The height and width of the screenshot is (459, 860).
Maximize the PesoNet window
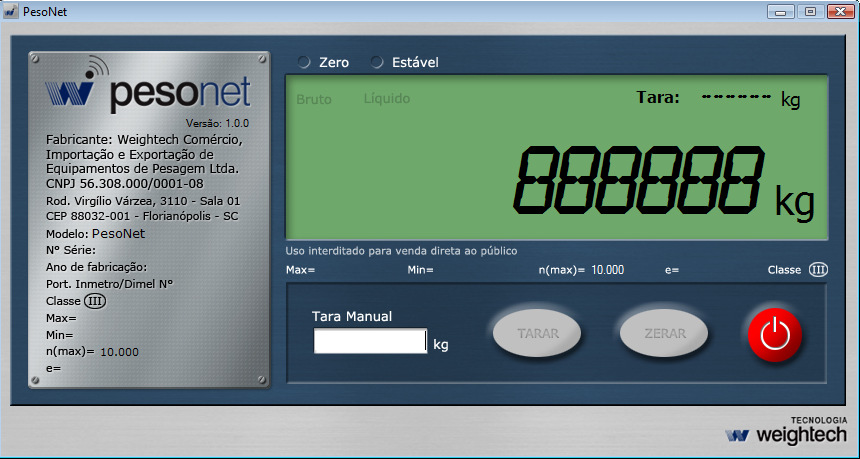coord(810,12)
